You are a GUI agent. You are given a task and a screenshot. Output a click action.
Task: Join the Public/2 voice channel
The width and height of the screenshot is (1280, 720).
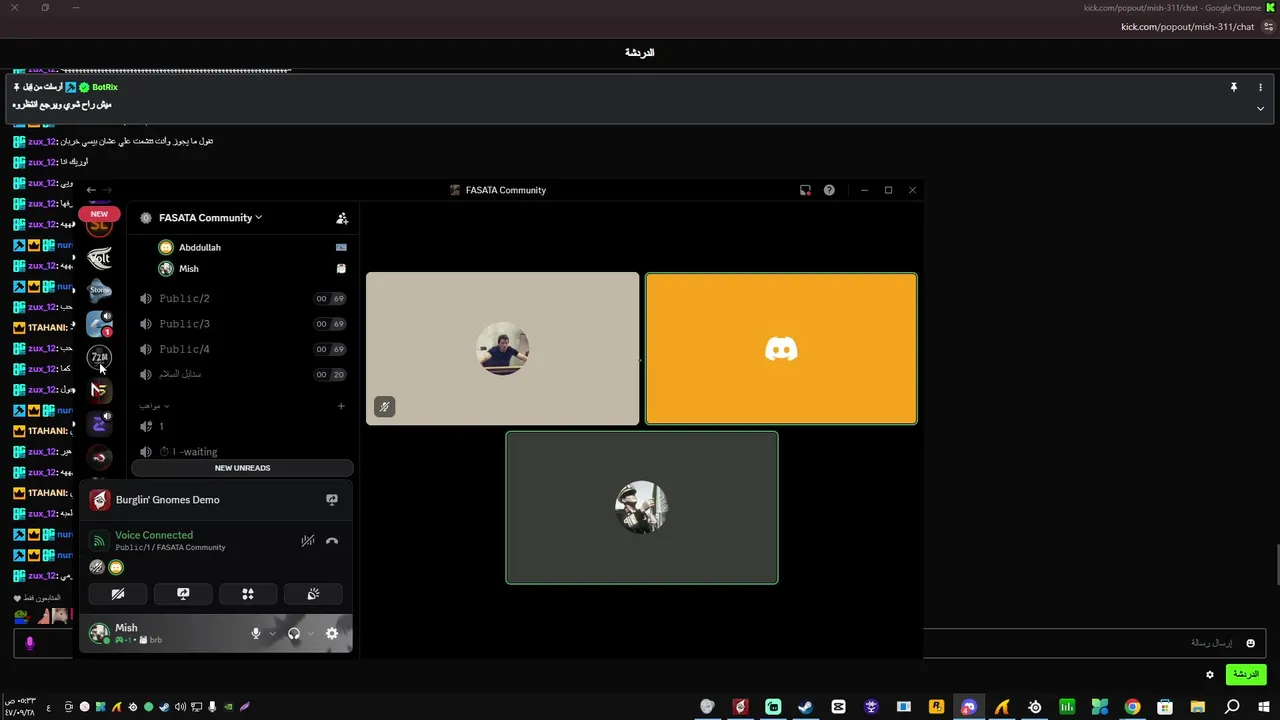click(x=241, y=299)
